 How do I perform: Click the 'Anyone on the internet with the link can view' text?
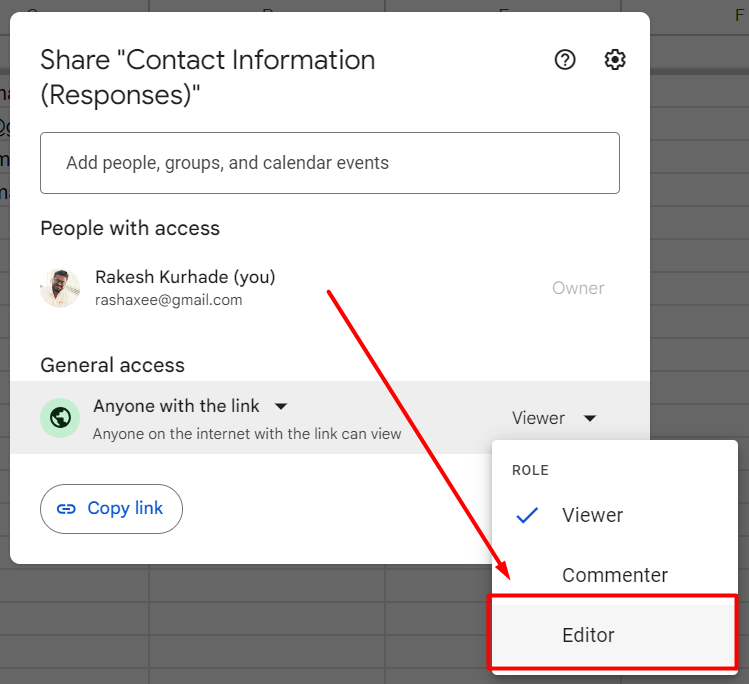pyautogui.click(x=247, y=434)
